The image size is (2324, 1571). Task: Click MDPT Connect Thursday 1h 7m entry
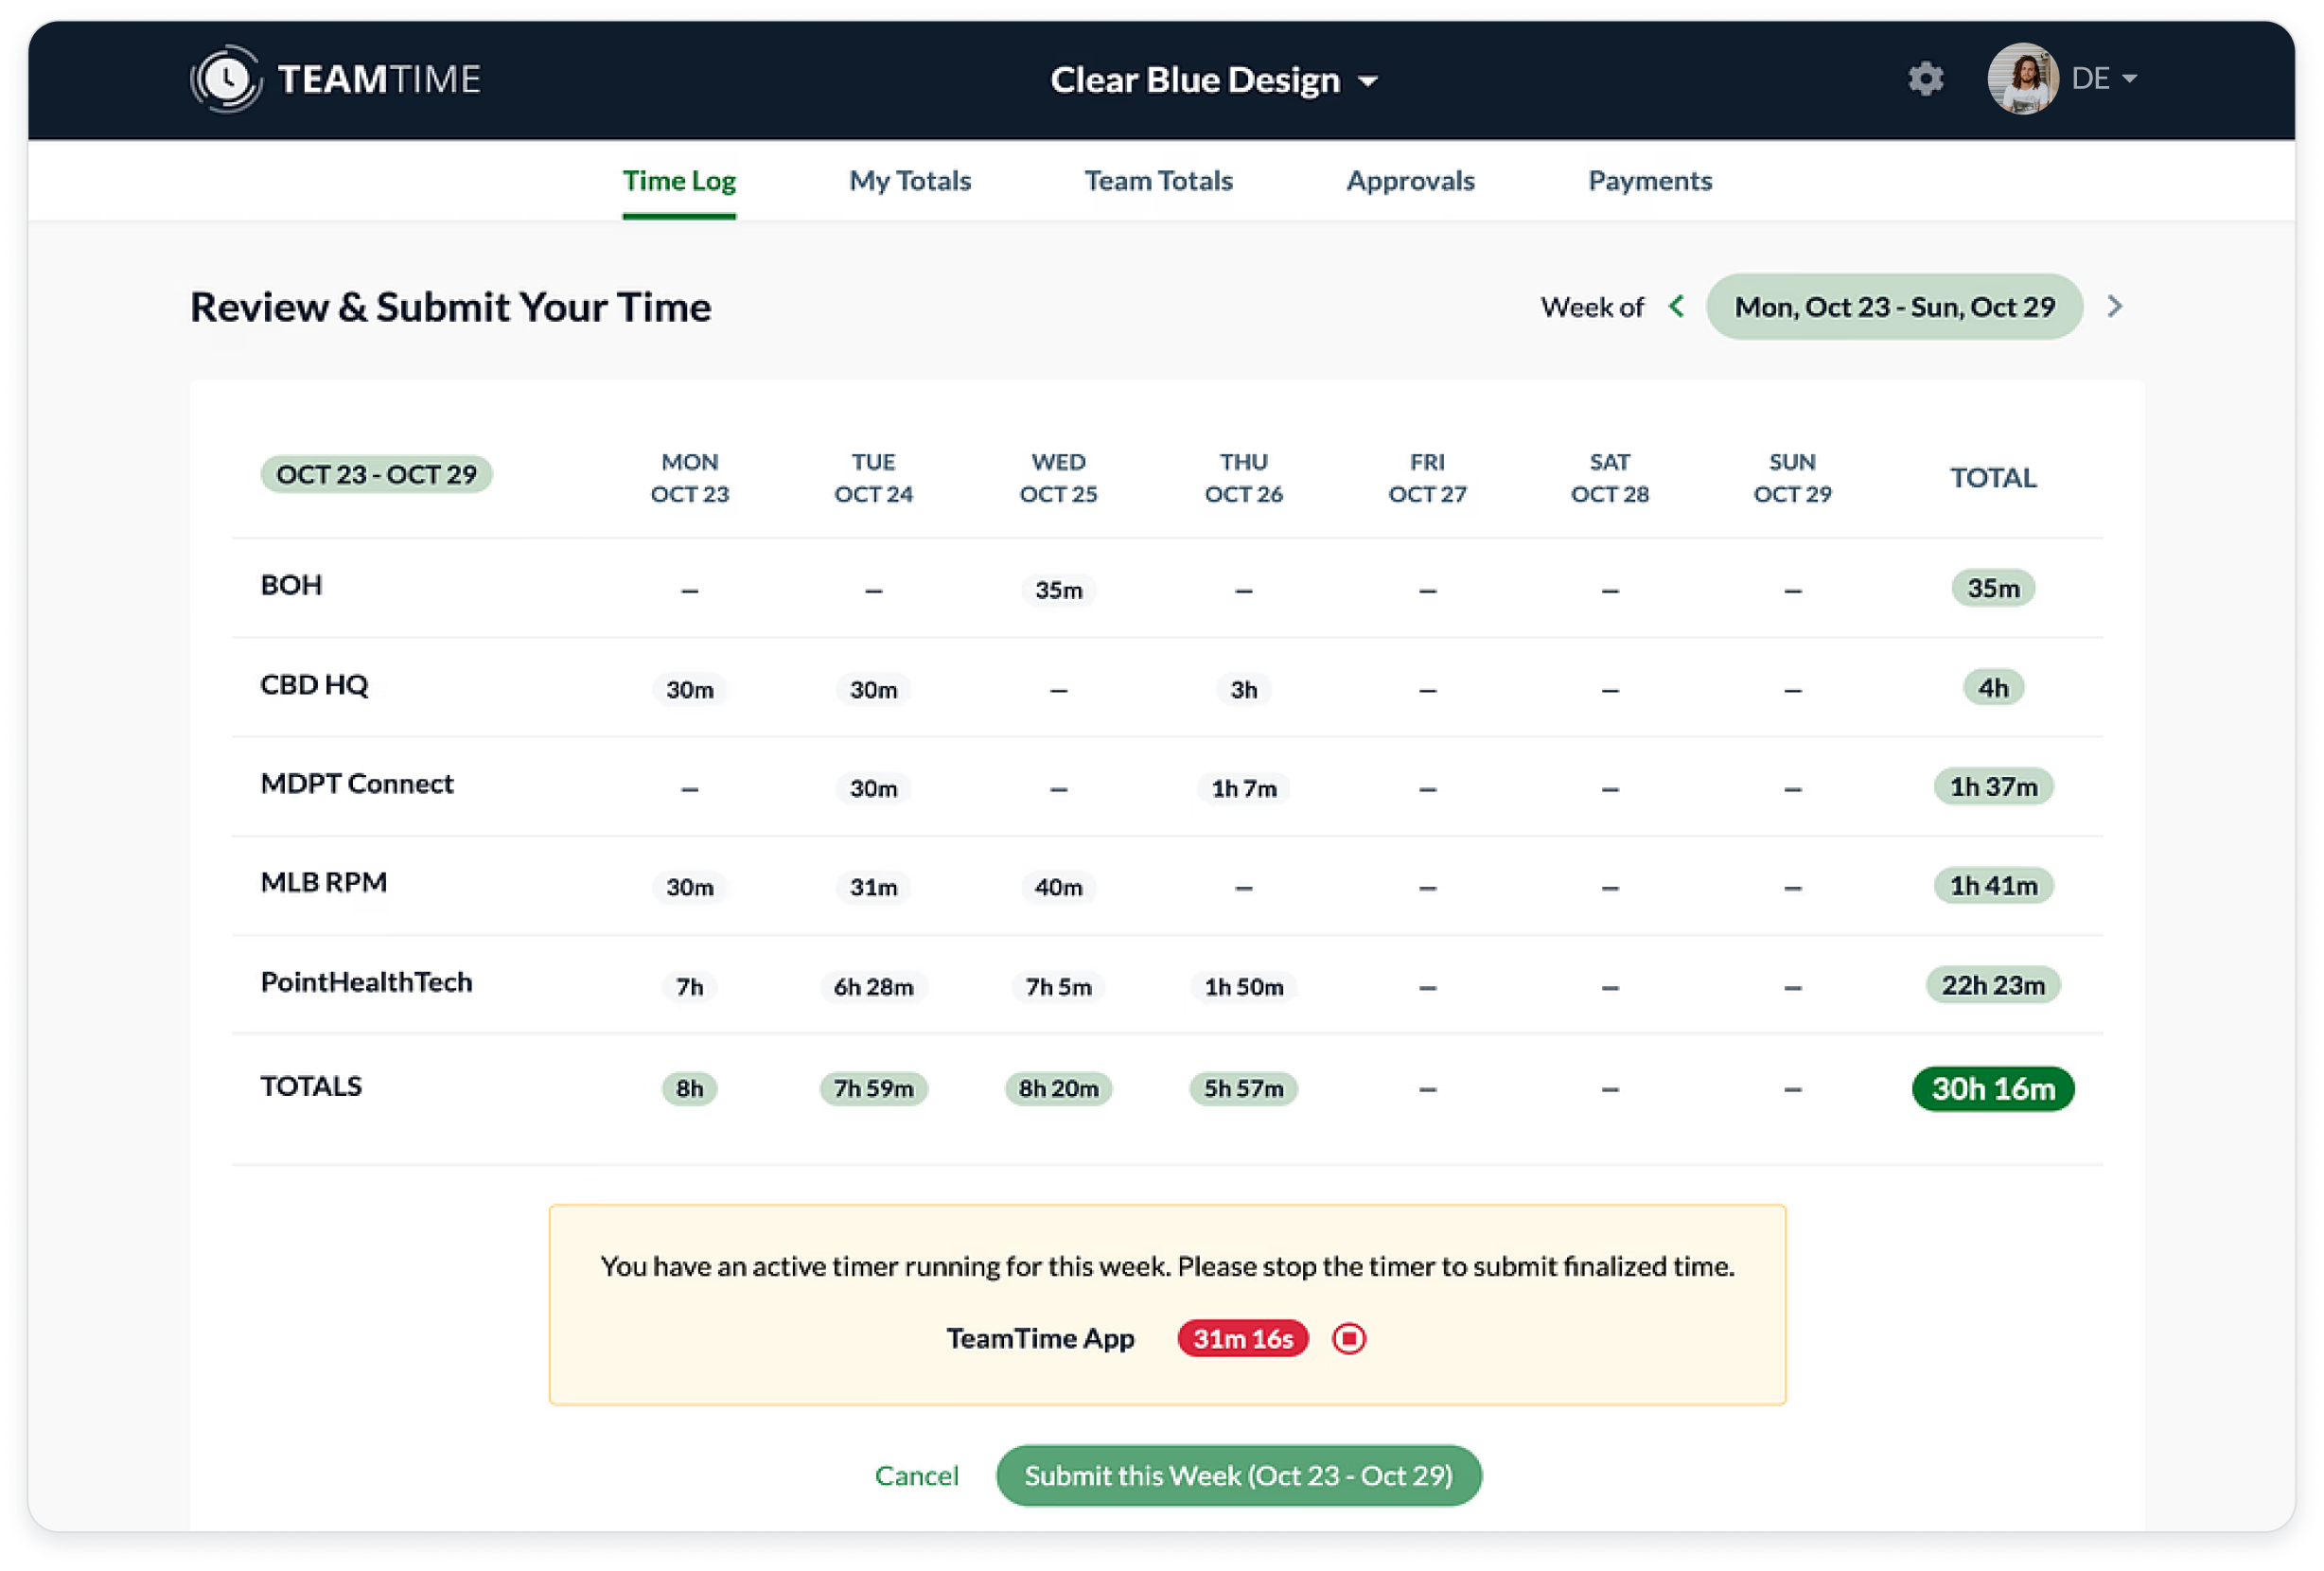coord(1243,788)
